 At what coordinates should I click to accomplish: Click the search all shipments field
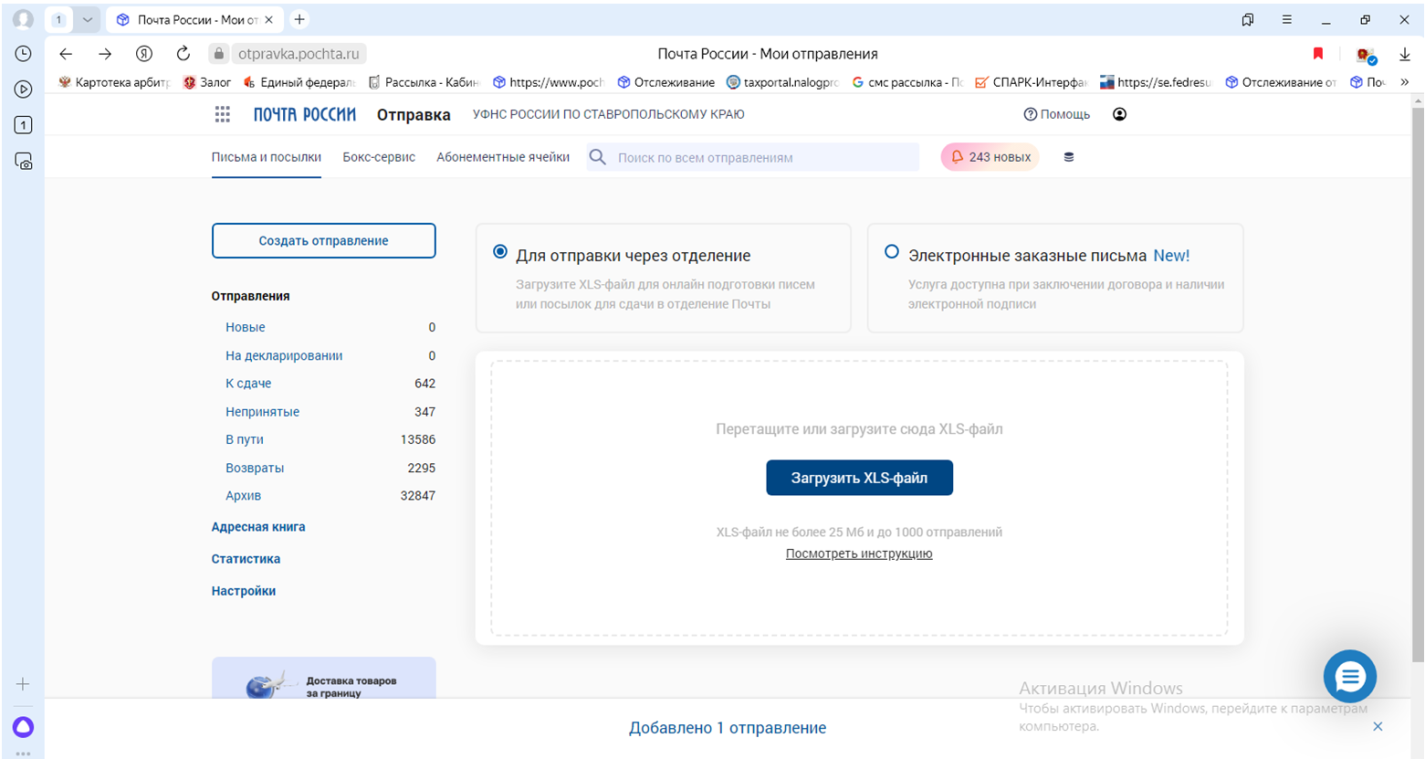(x=760, y=158)
